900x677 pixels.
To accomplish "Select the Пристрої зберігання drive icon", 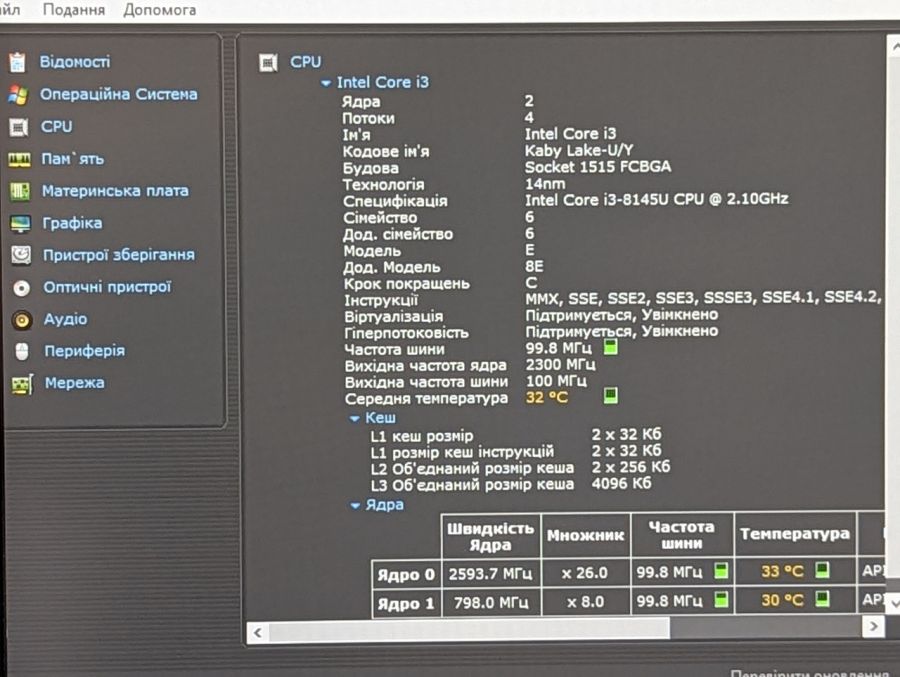I will click(21, 255).
